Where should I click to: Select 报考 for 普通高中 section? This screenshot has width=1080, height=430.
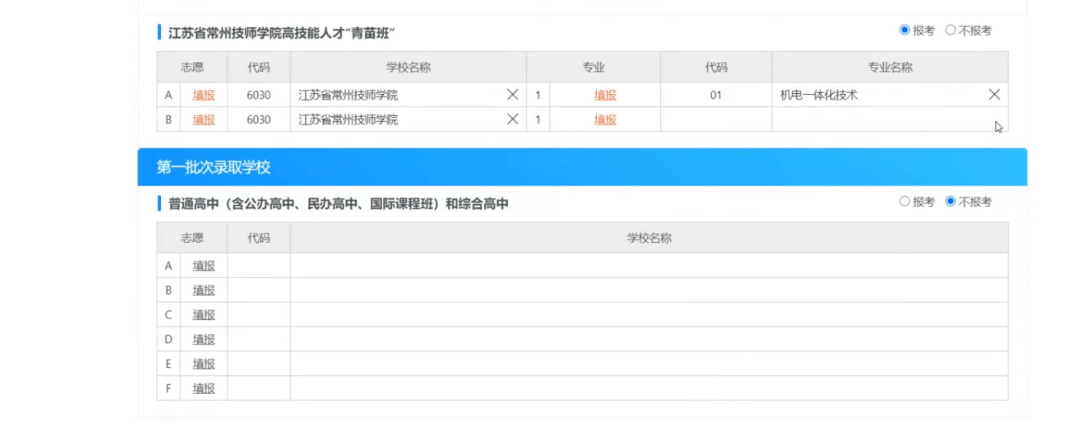click(905, 202)
